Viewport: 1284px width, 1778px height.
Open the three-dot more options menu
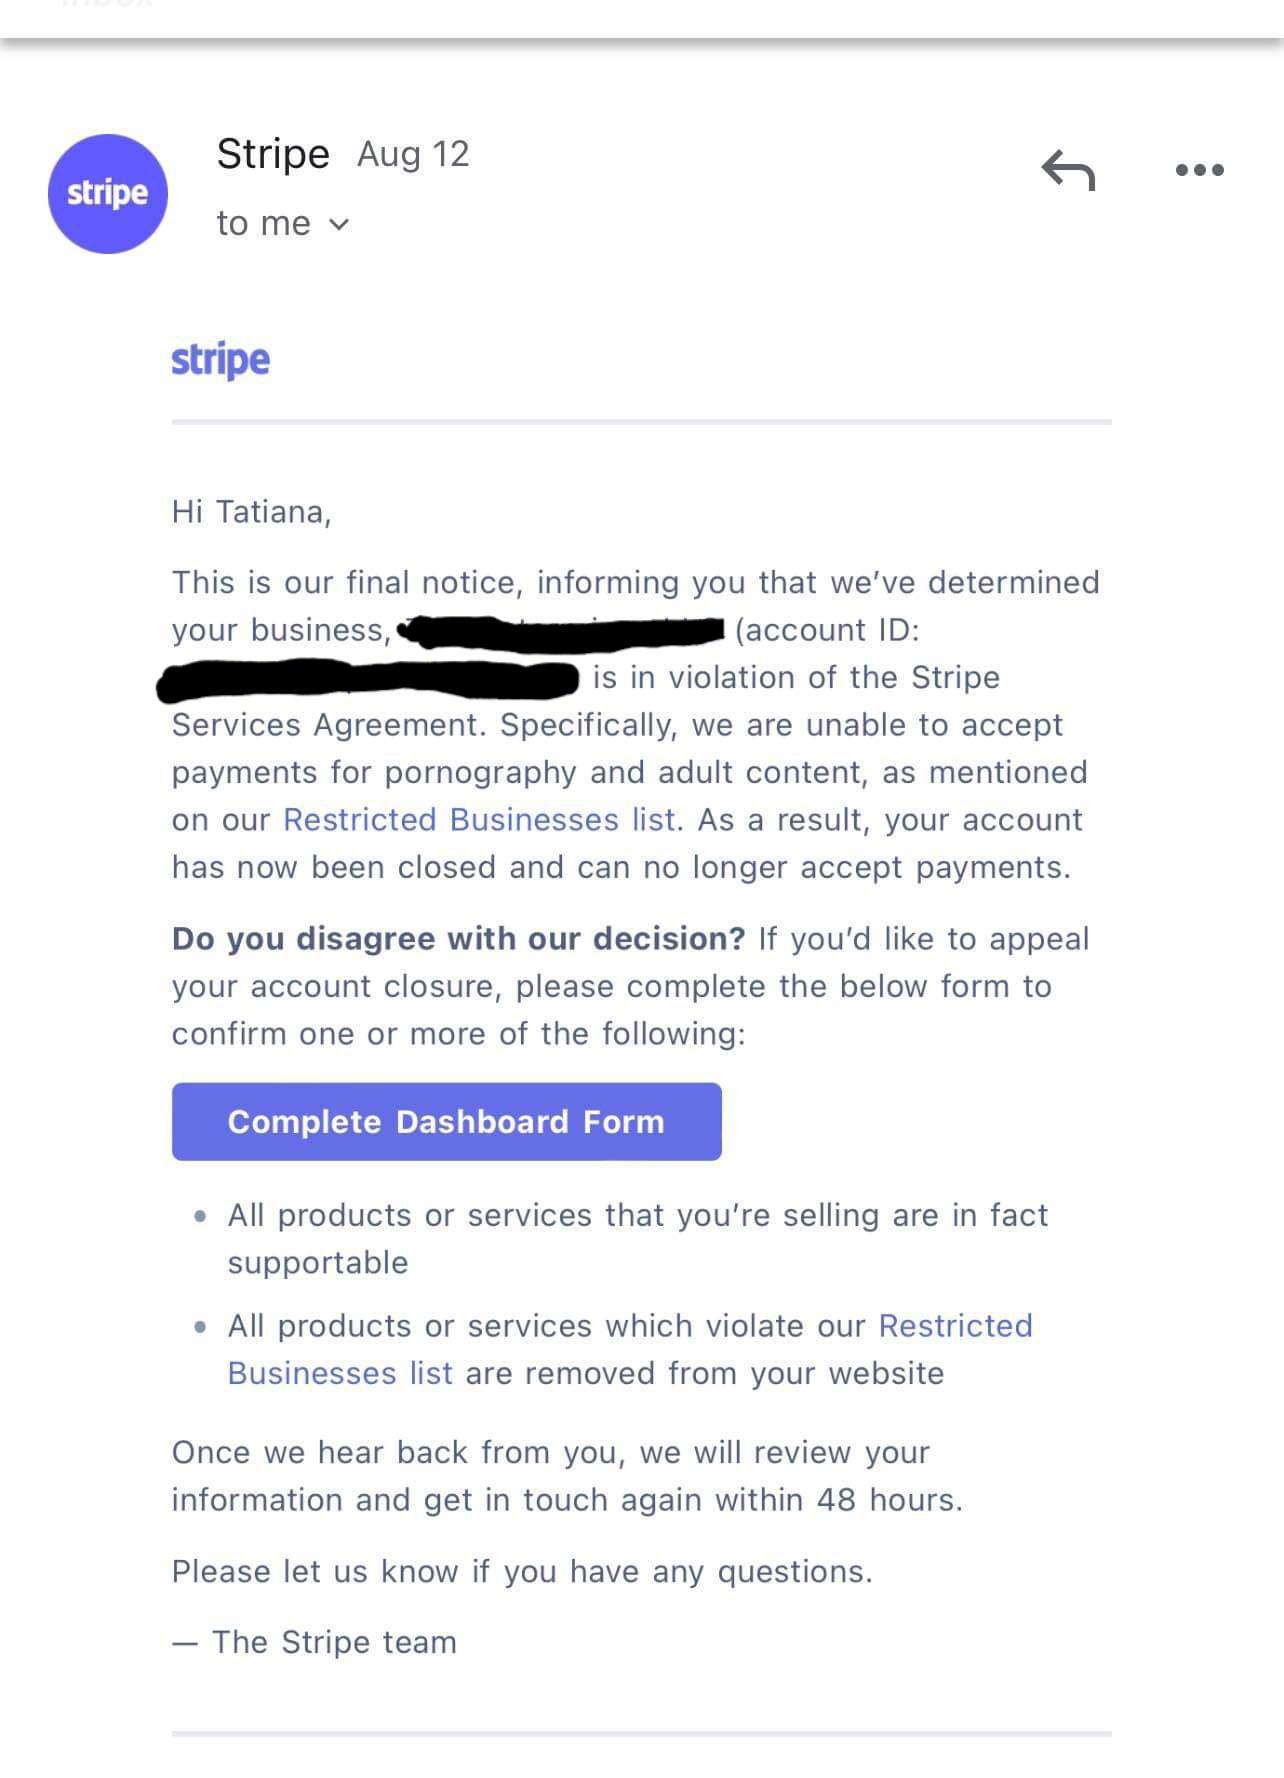click(x=1199, y=170)
